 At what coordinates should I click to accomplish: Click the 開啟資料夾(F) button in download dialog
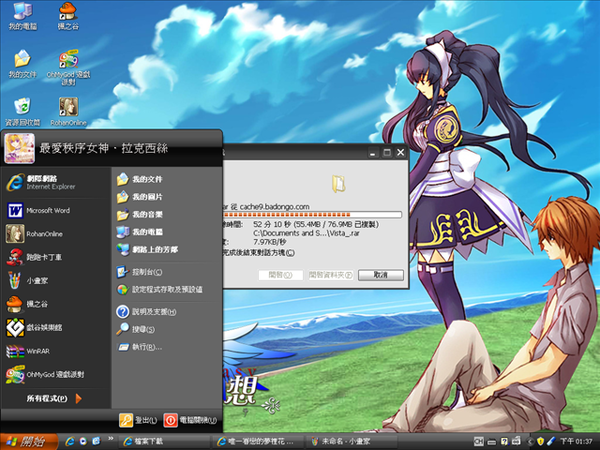click(x=331, y=275)
